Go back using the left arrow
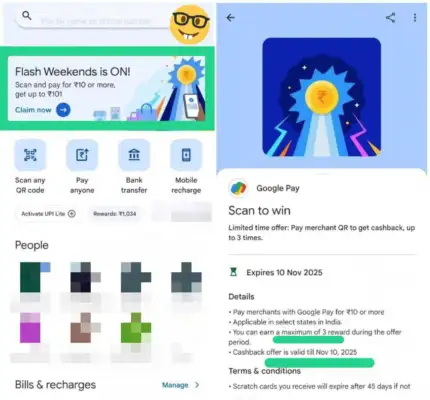This screenshot has width=430, height=400. (231, 18)
